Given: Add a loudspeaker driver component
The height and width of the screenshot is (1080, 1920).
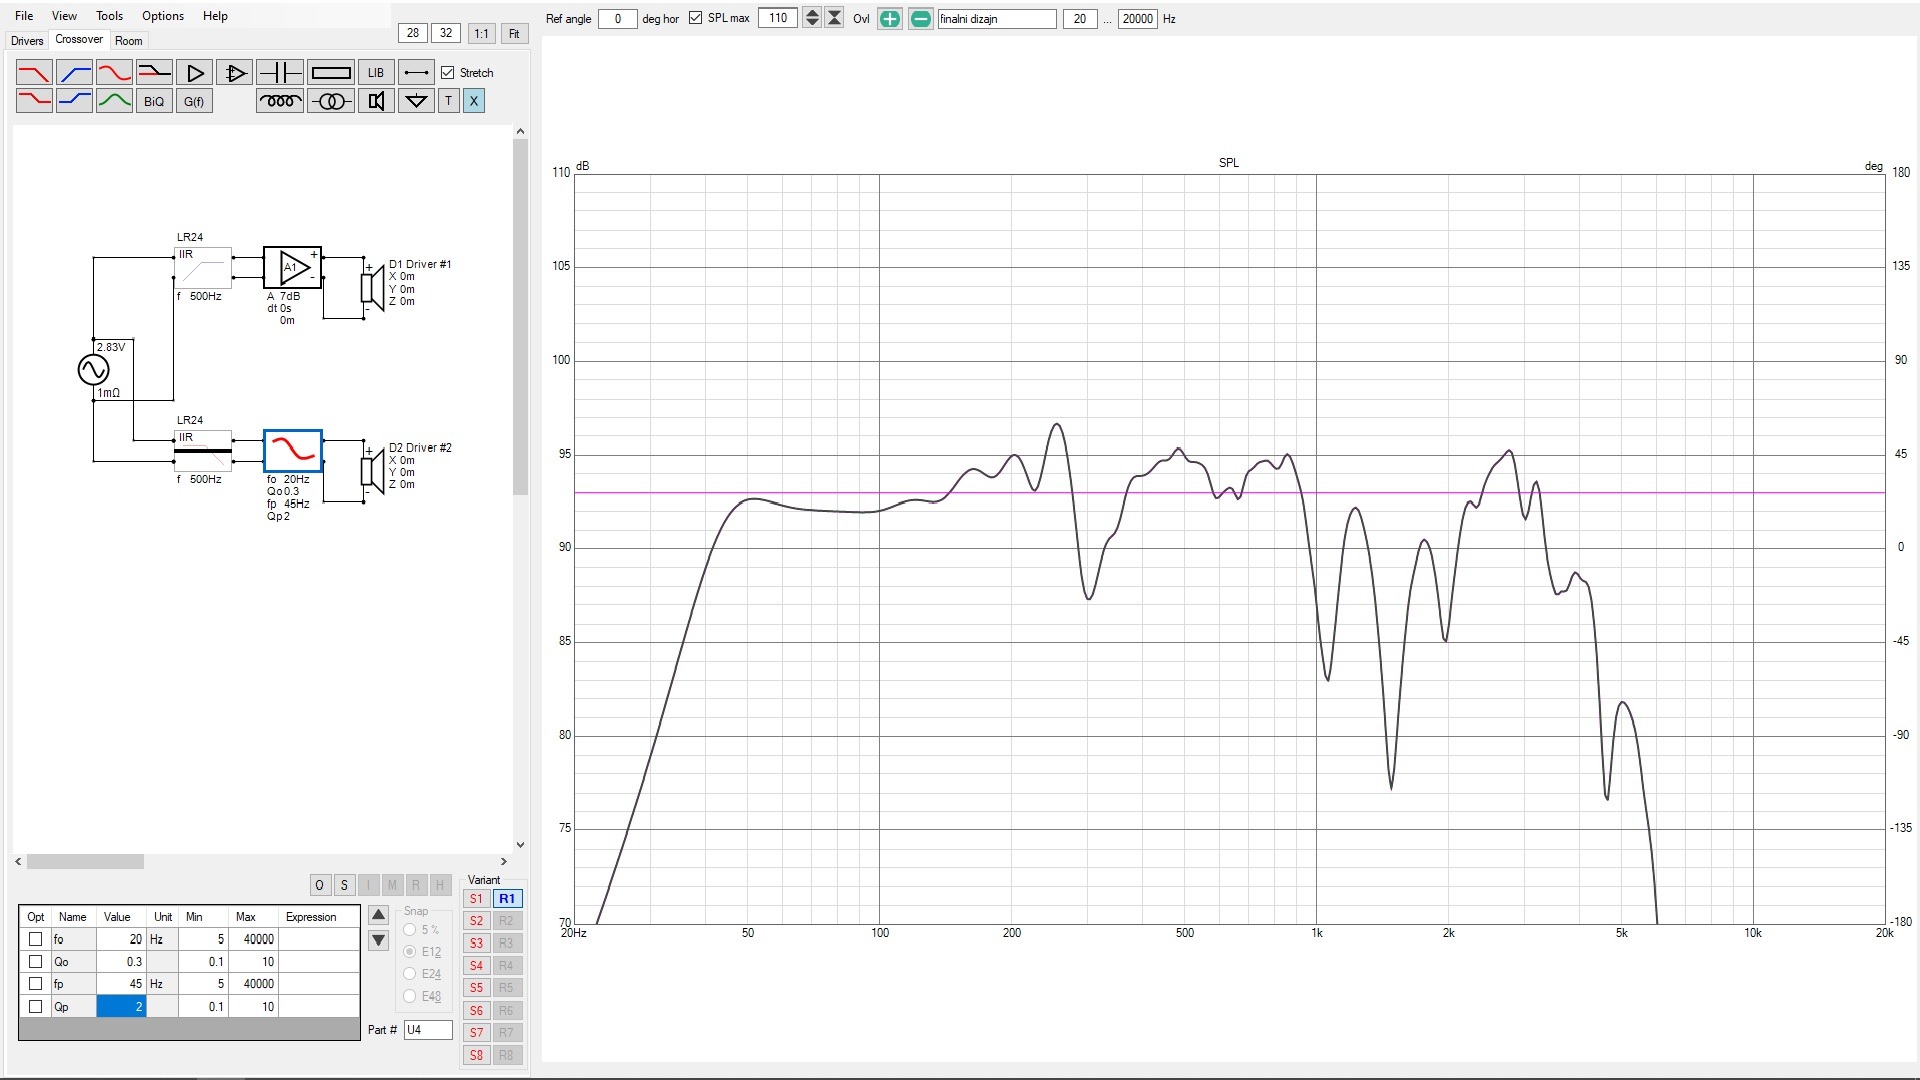Looking at the screenshot, I should [x=376, y=101].
